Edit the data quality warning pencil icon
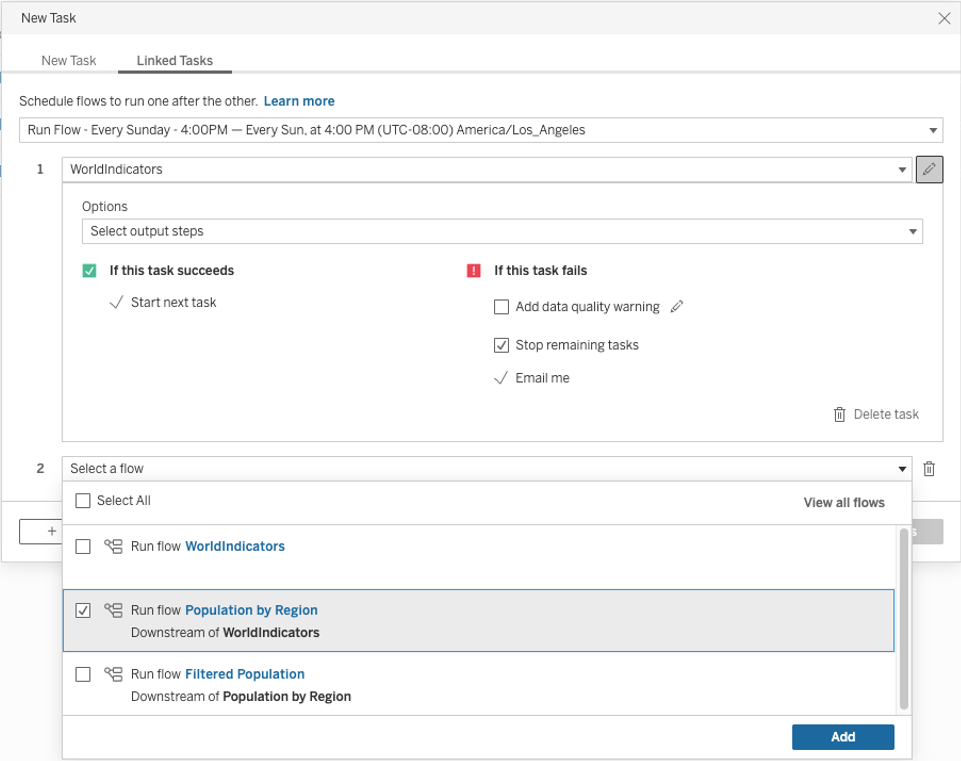 (677, 306)
